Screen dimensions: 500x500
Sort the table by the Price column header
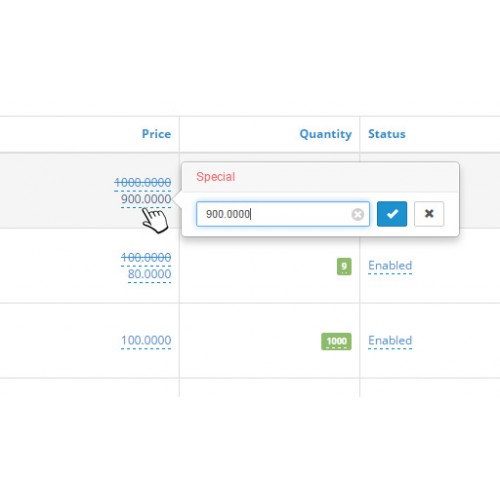coord(156,134)
